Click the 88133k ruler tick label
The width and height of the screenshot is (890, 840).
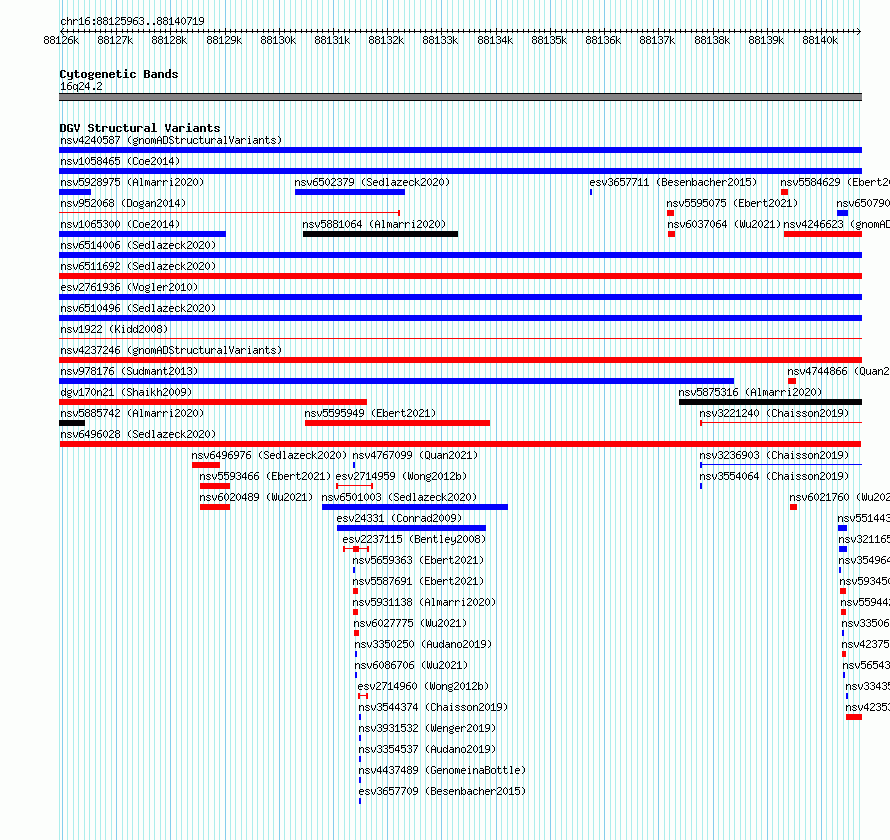point(440,40)
